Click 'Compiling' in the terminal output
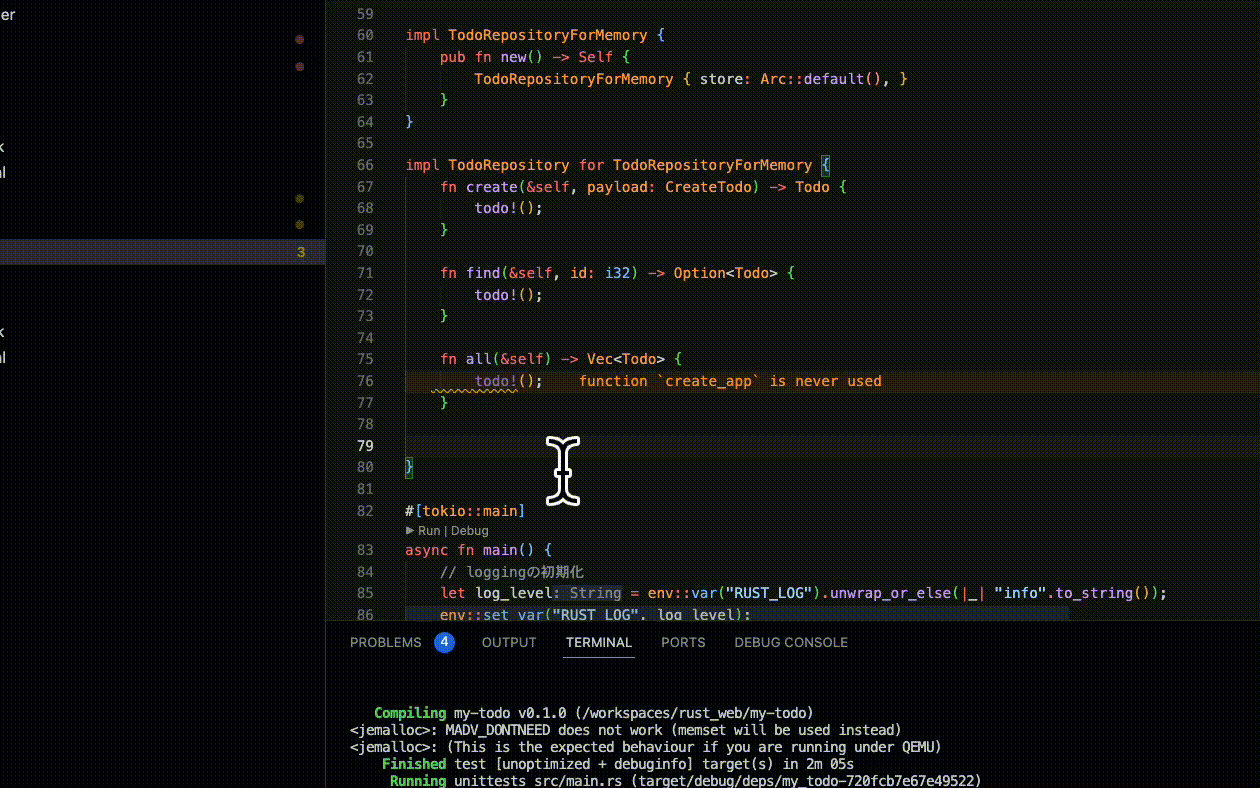The height and width of the screenshot is (788, 1260). [410, 713]
